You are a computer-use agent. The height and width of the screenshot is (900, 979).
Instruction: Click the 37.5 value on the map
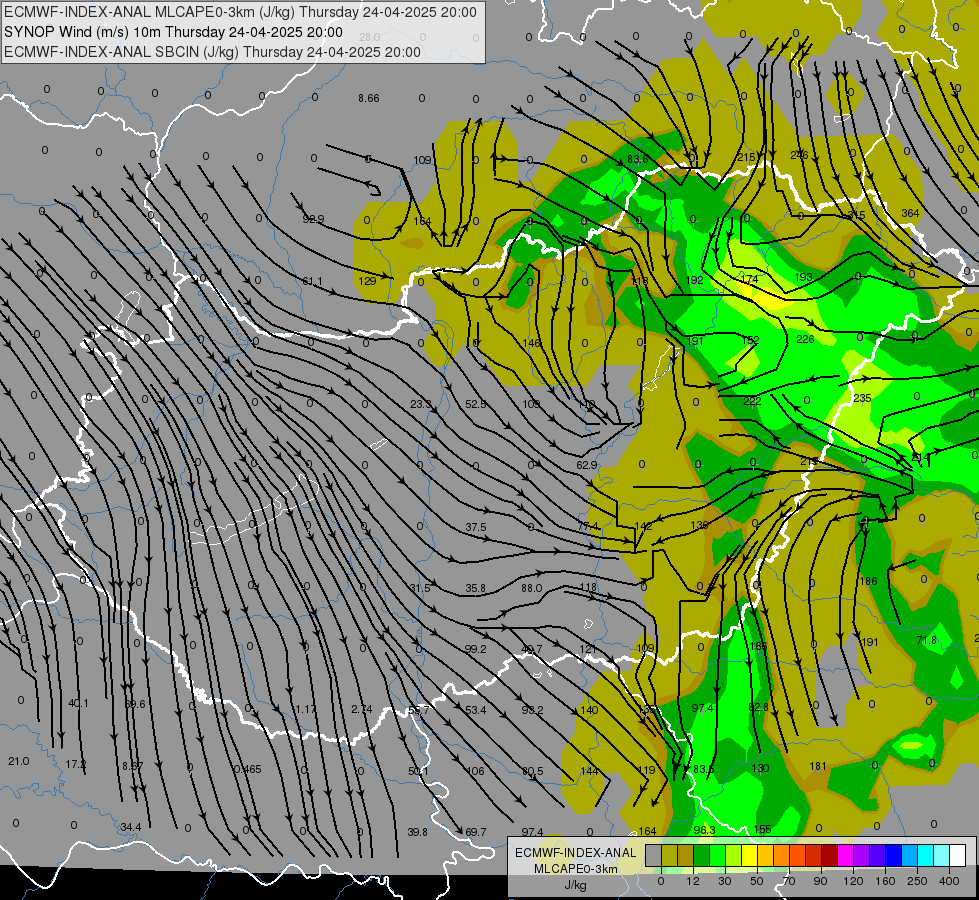476,527
